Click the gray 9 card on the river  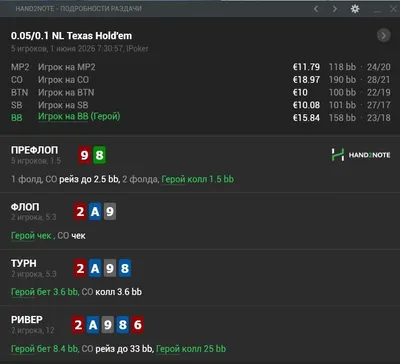click(108, 324)
